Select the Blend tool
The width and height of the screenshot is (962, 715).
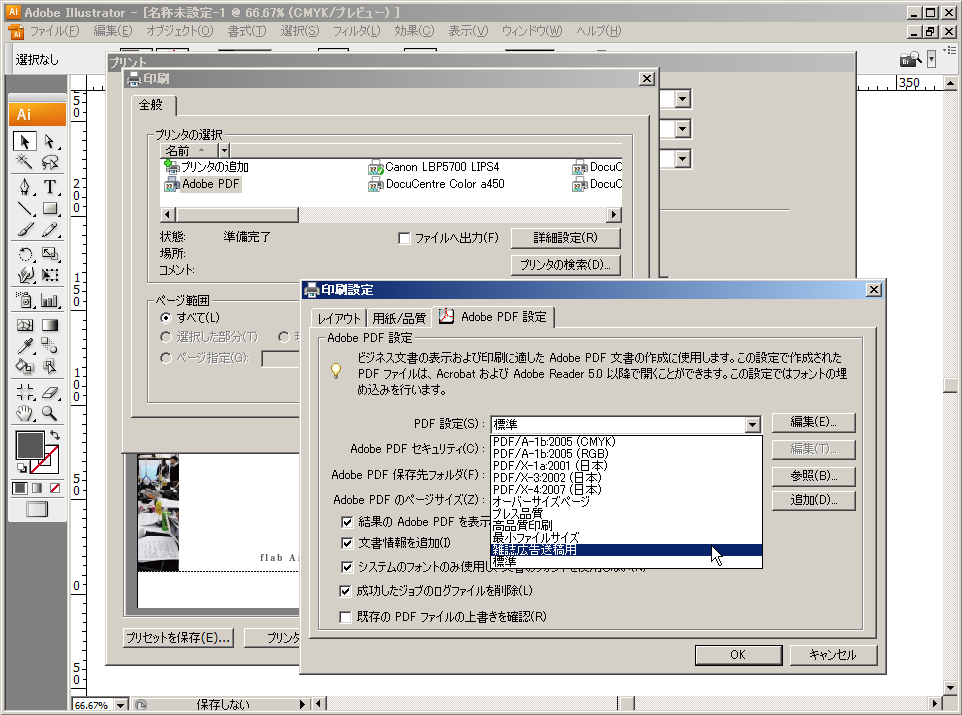coord(50,346)
